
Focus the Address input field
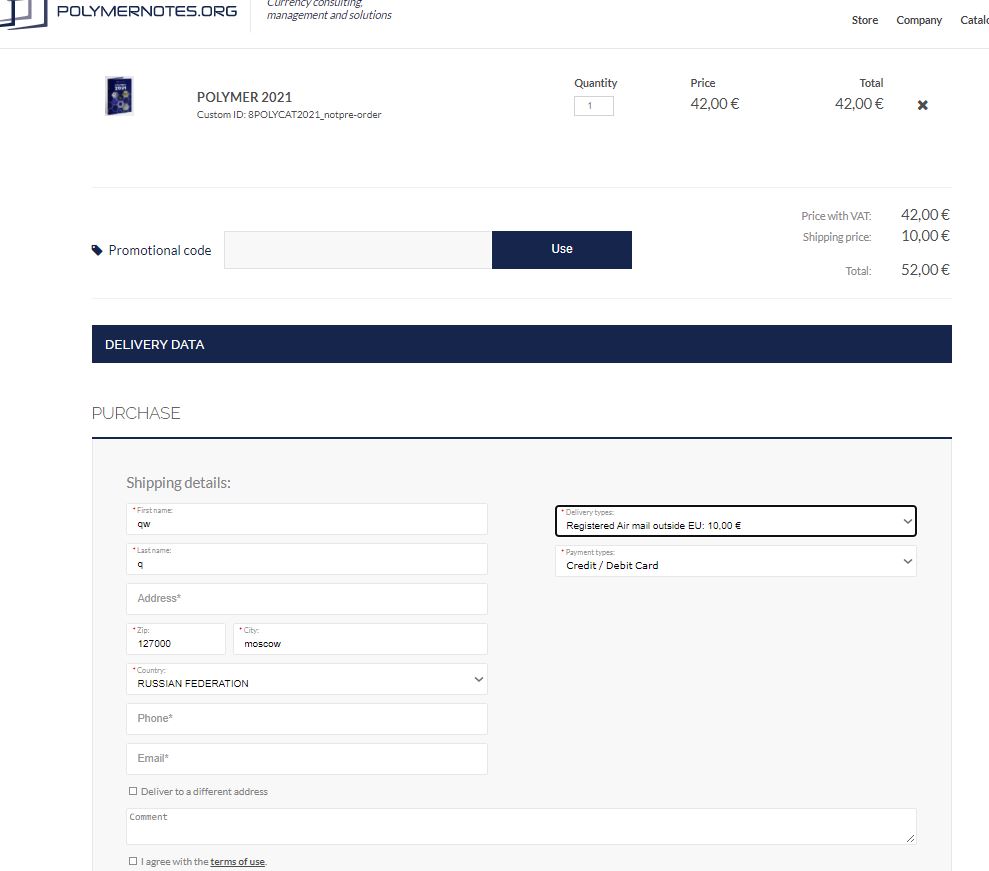306,599
